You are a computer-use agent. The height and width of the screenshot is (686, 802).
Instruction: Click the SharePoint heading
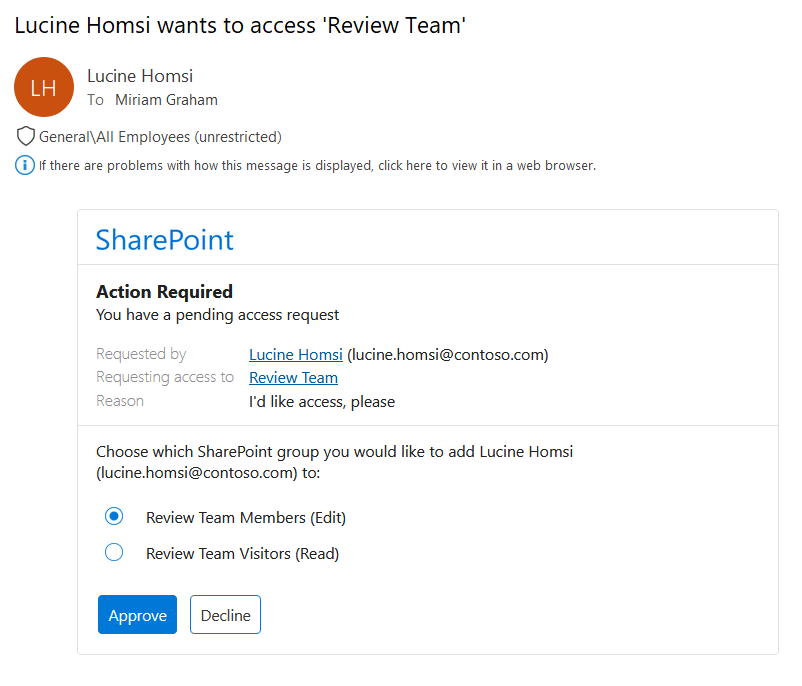pyautogui.click(x=165, y=240)
